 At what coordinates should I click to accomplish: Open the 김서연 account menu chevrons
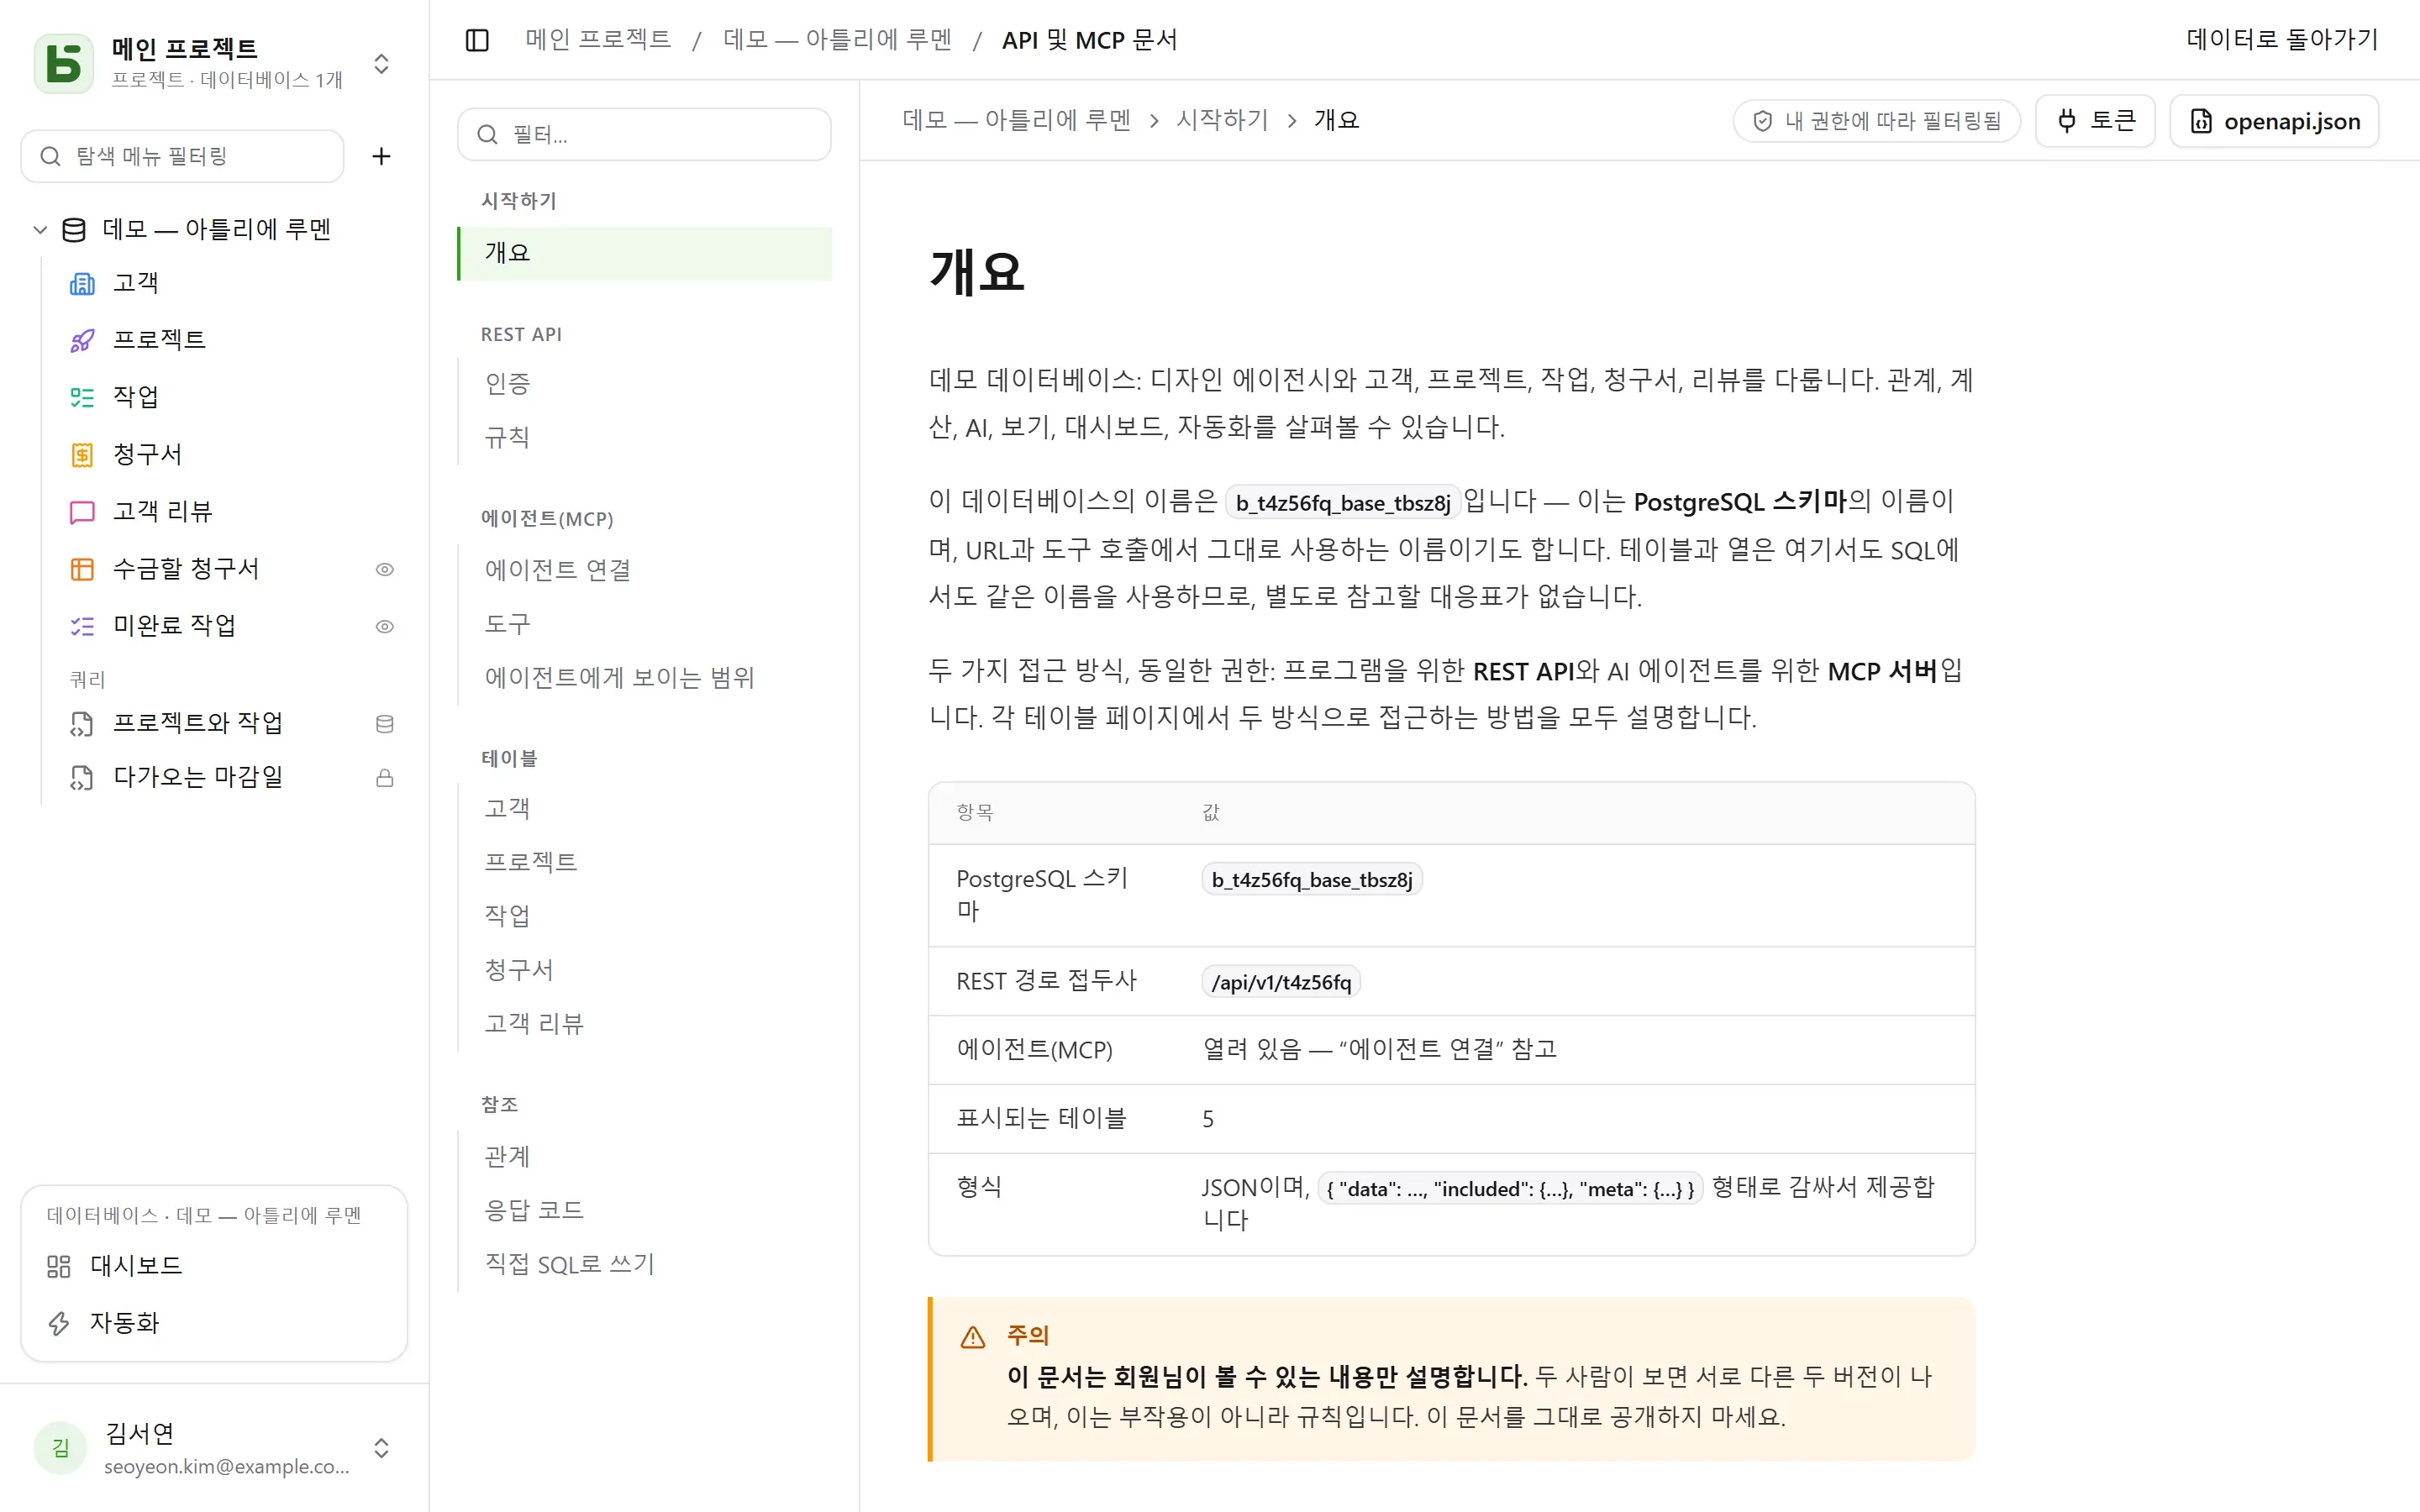(x=381, y=1447)
